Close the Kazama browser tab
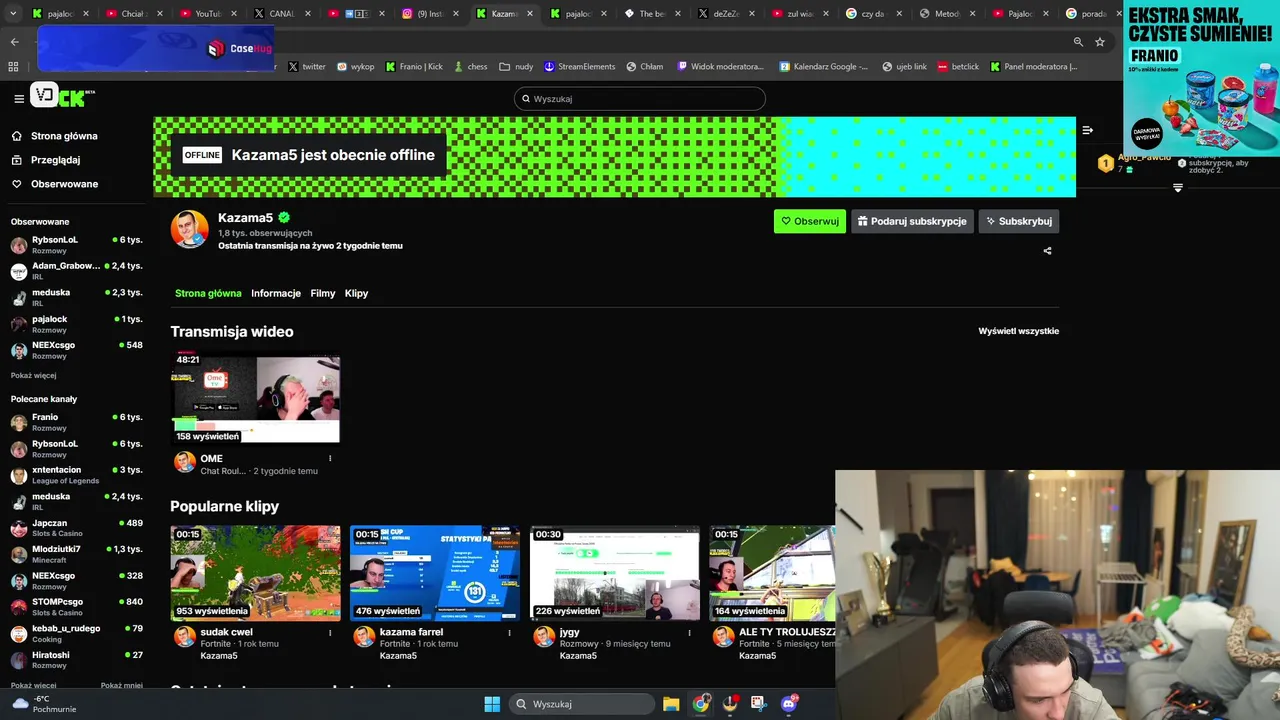 point(530,14)
